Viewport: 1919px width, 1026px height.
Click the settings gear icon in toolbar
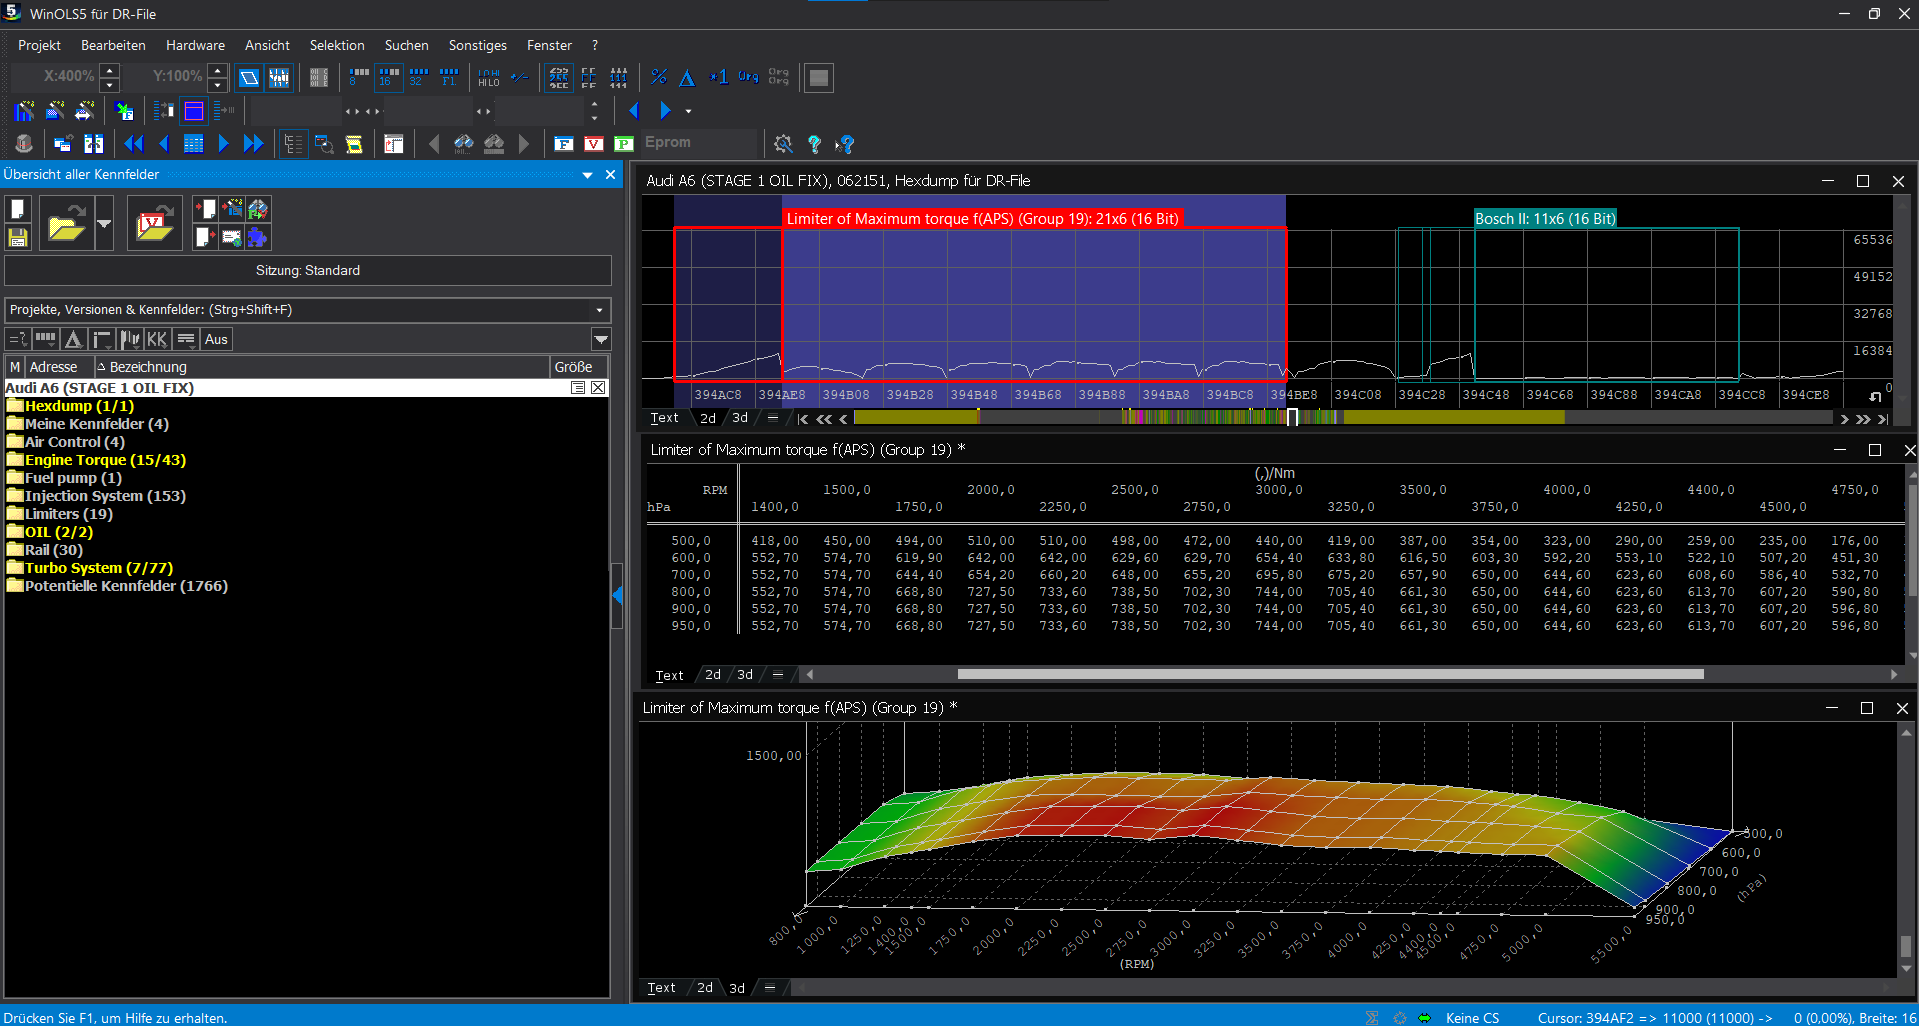pos(783,144)
